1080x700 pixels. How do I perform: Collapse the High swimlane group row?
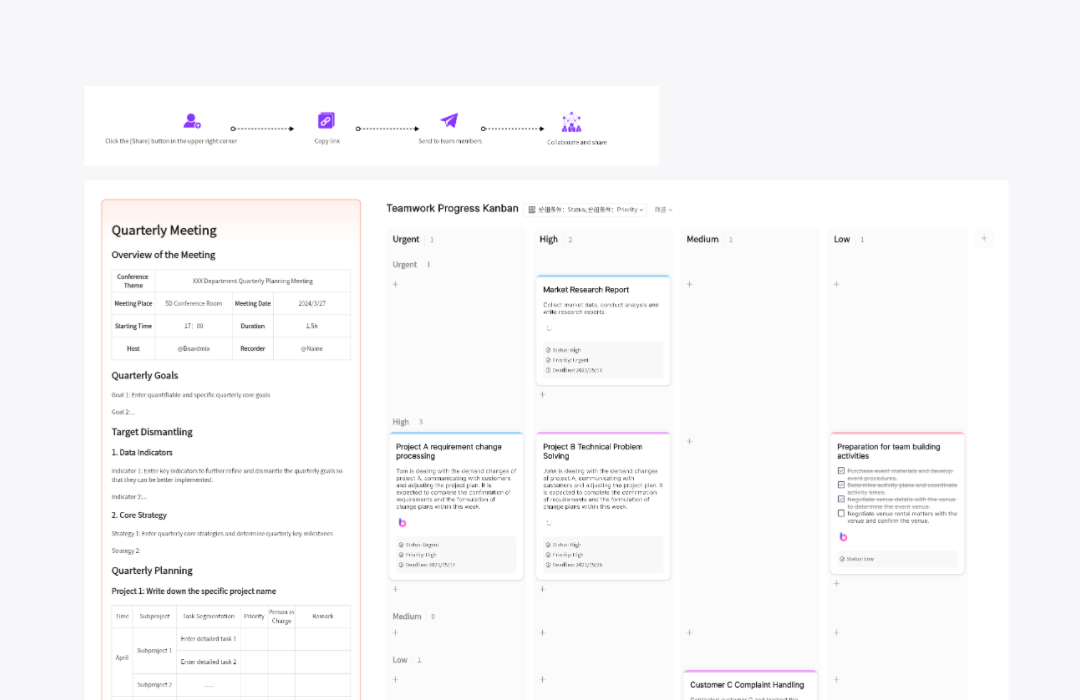click(401, 422)
